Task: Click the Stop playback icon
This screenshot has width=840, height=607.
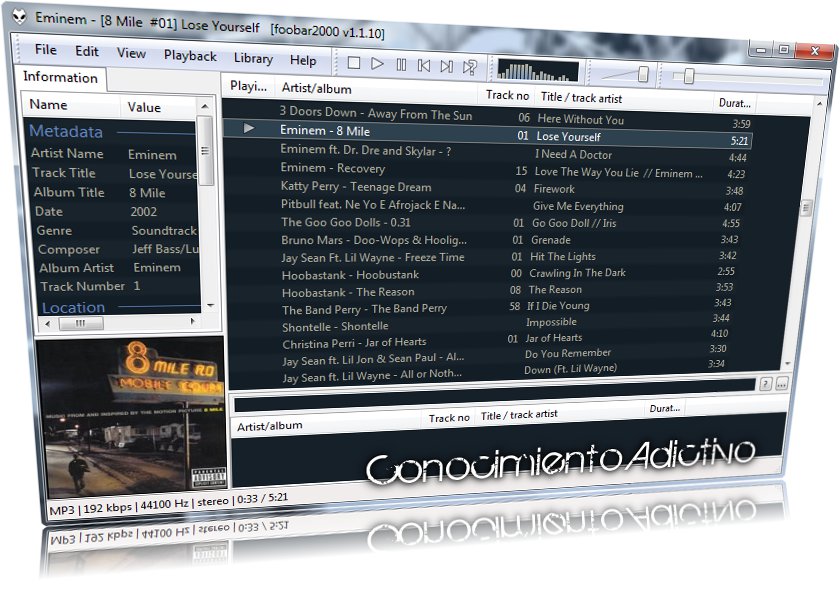Action: pos(354,62)
